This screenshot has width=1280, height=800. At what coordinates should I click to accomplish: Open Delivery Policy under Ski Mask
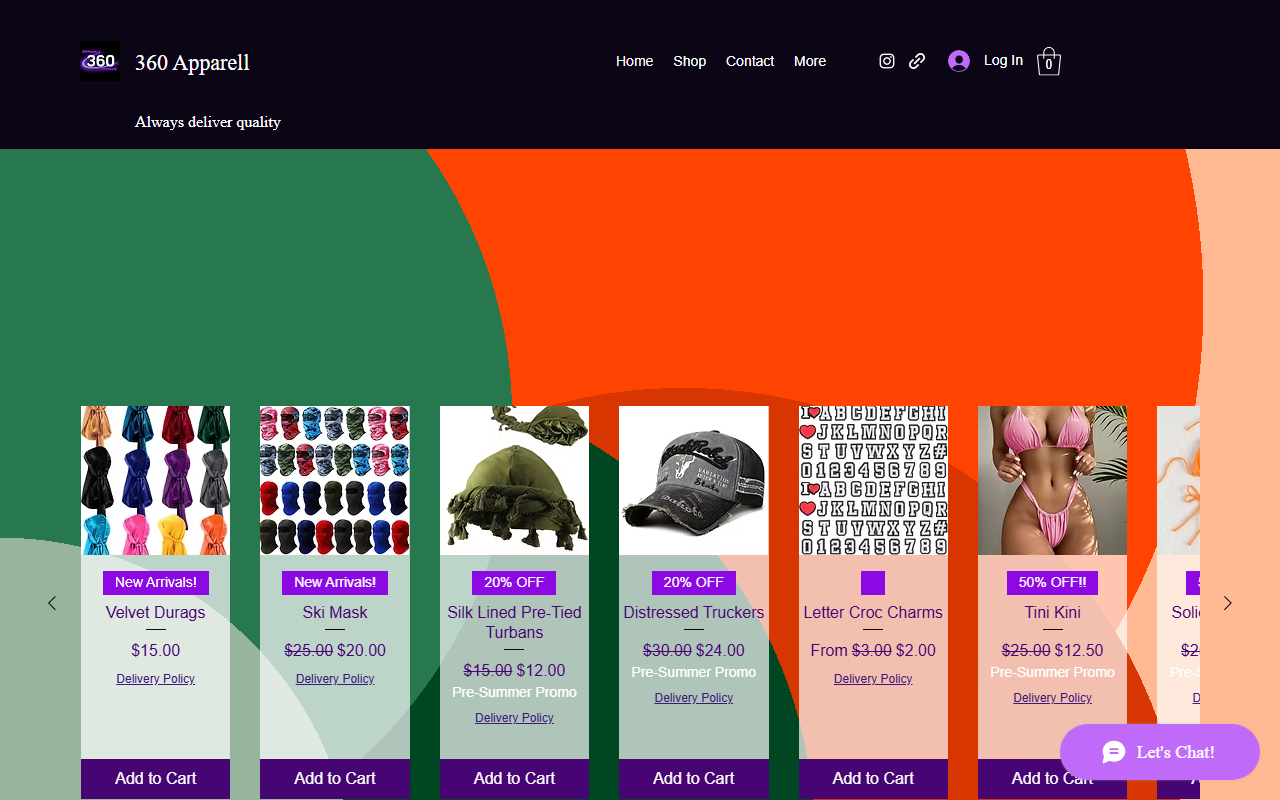pos(335,679)
